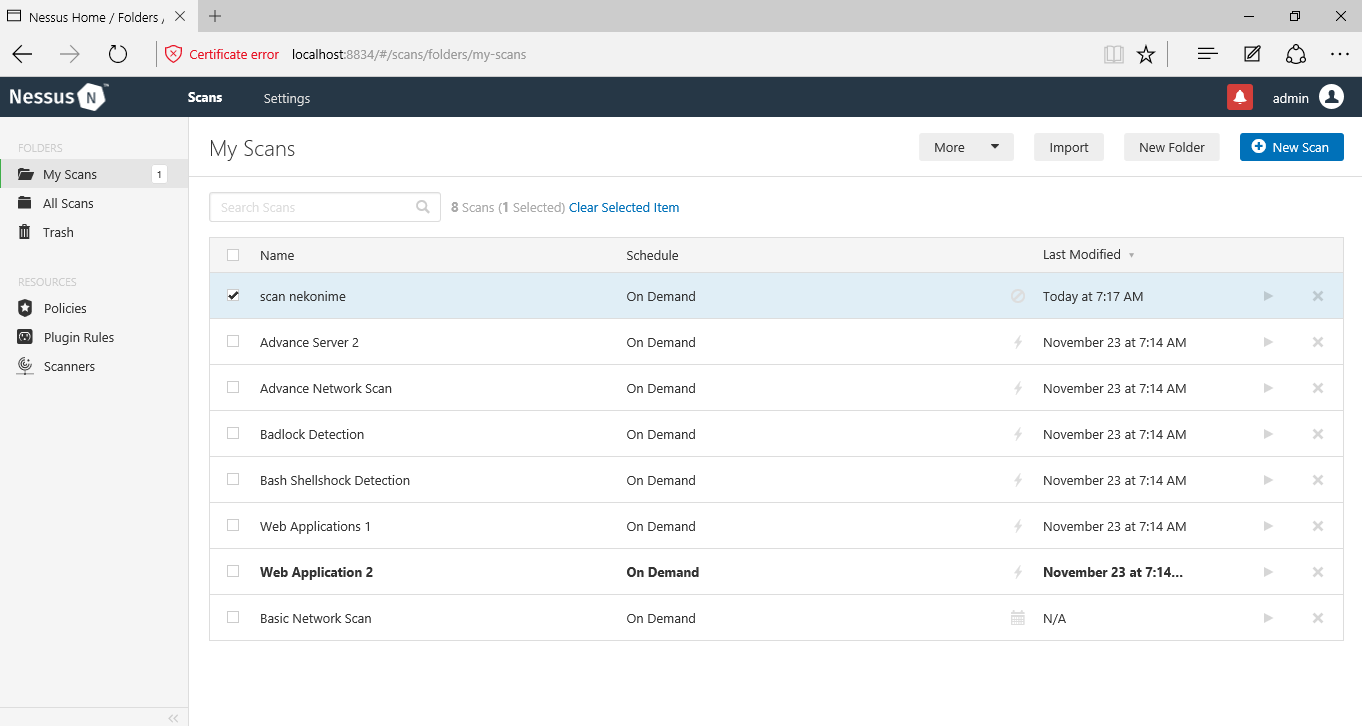
Task: Click the New Scan button
Action: pos(1291,147)
